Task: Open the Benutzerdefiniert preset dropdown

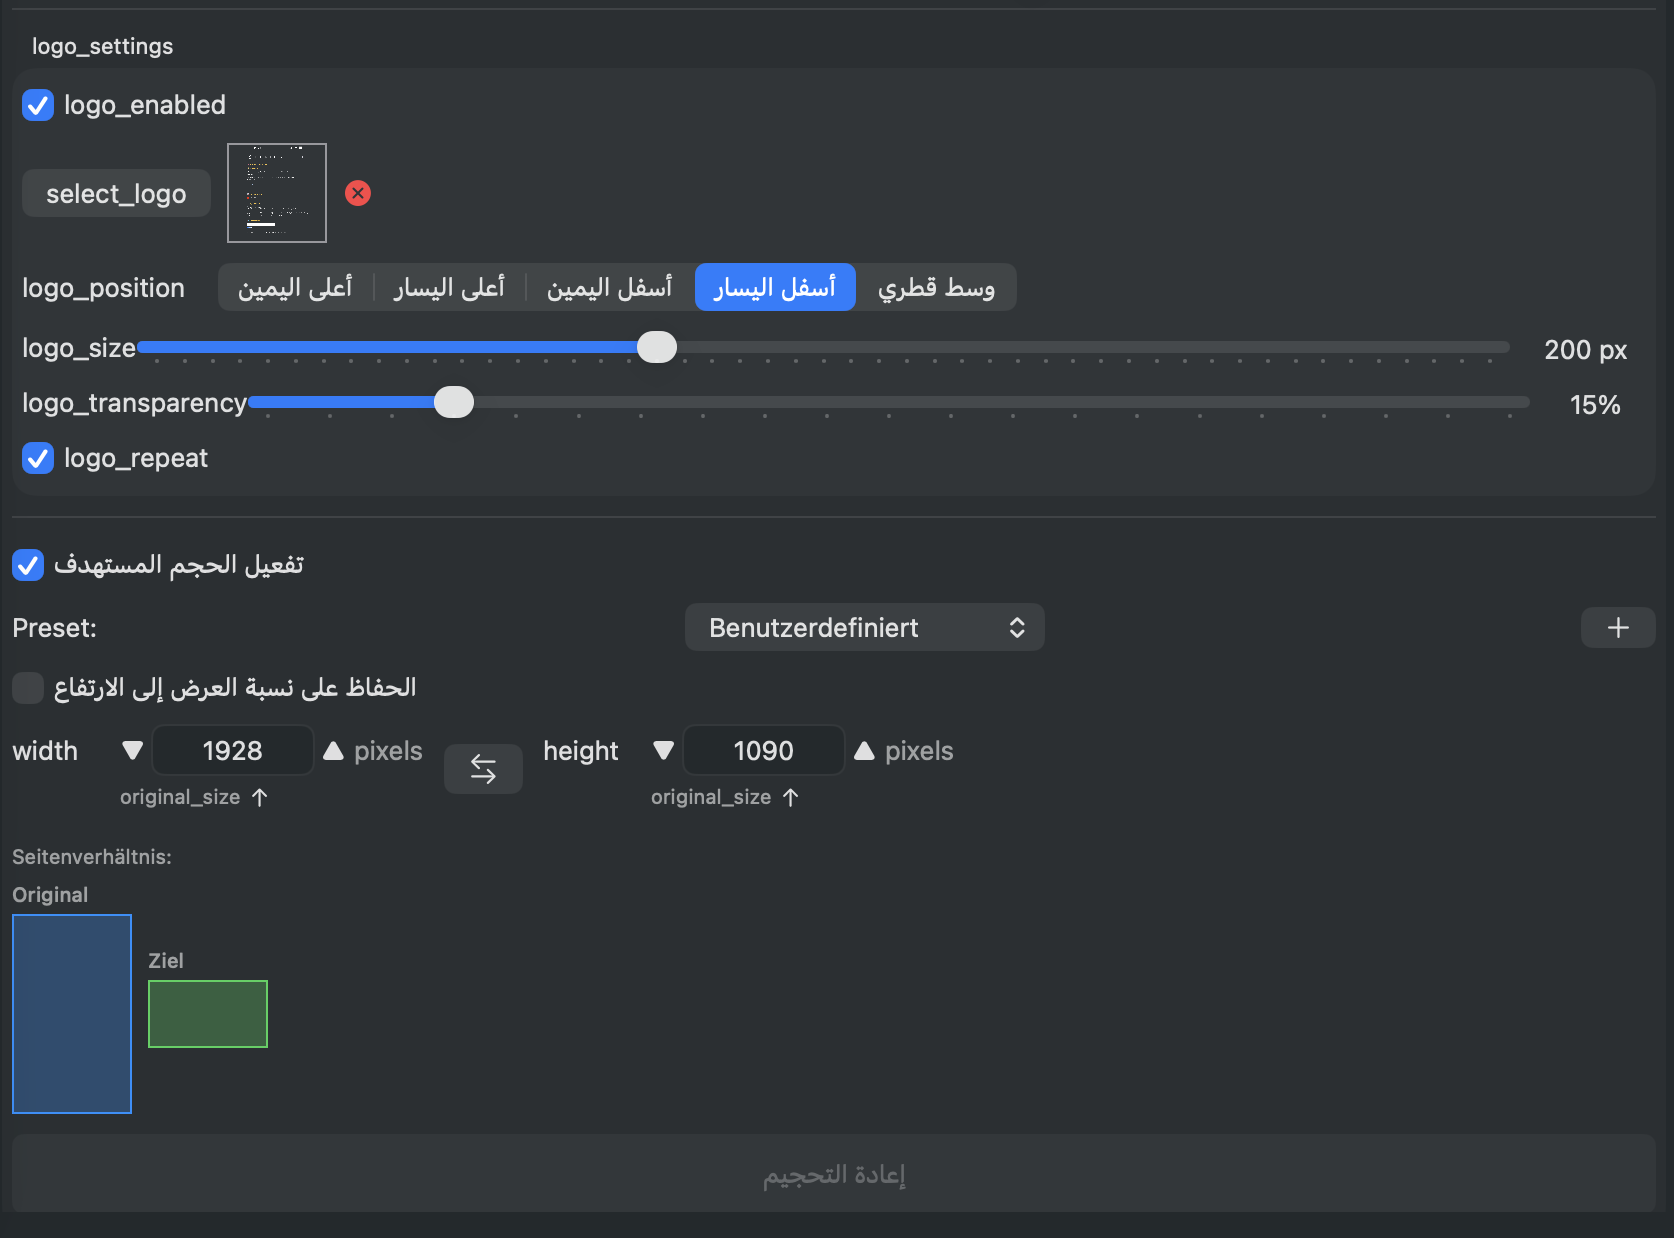Action: pos(864,628)
